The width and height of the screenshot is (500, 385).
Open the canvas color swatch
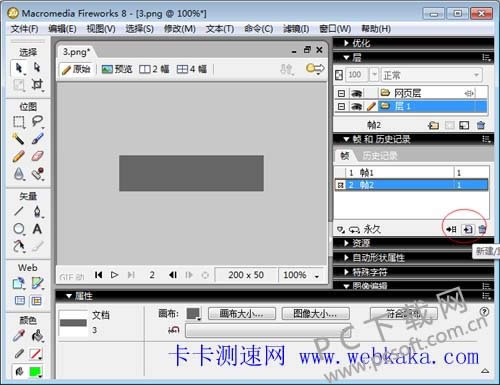pyautogui.click(x=193, y=313)
